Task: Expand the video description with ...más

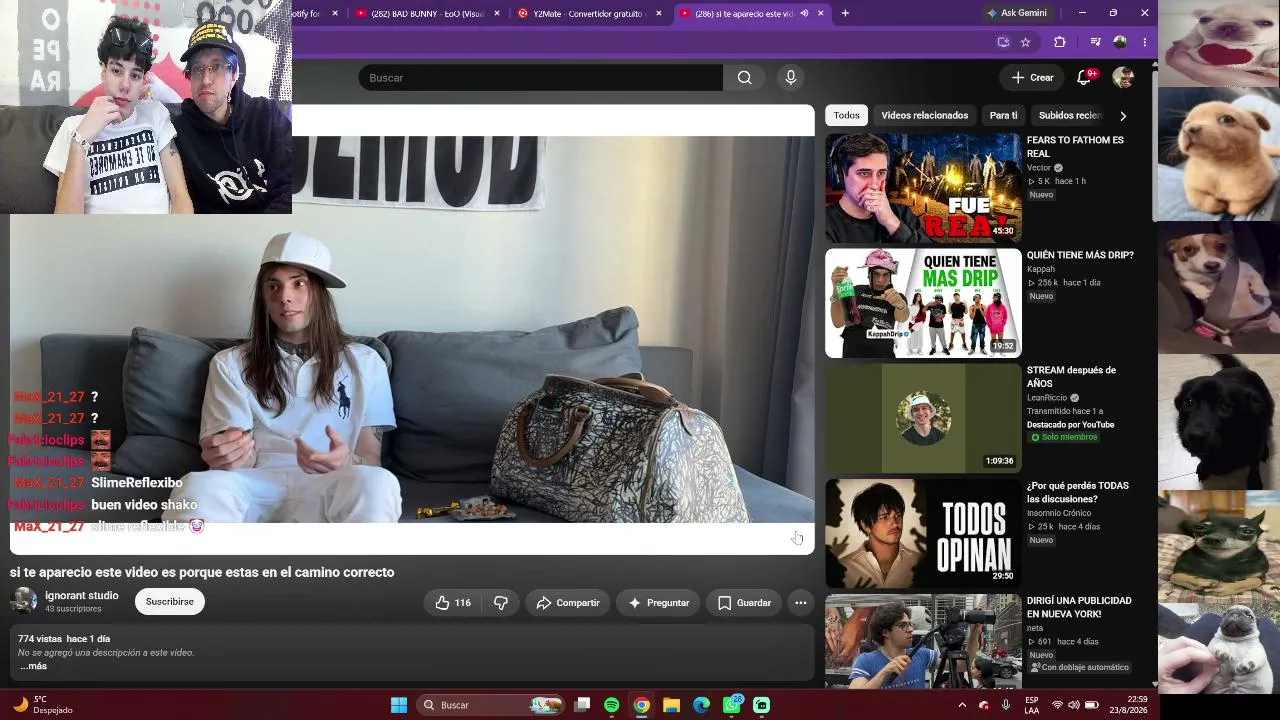Action: coord(34,666)
